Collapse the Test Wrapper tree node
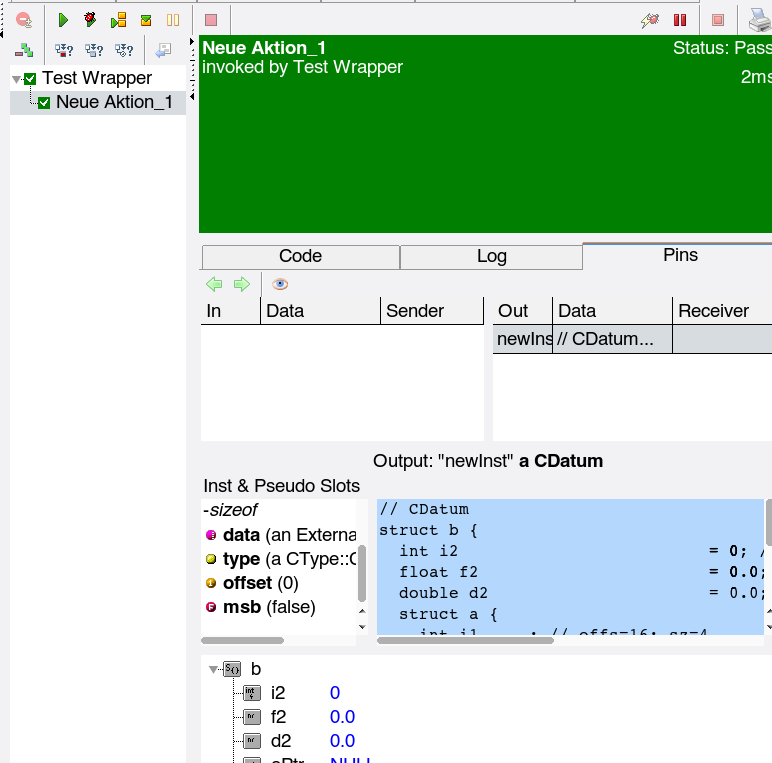 17,79
